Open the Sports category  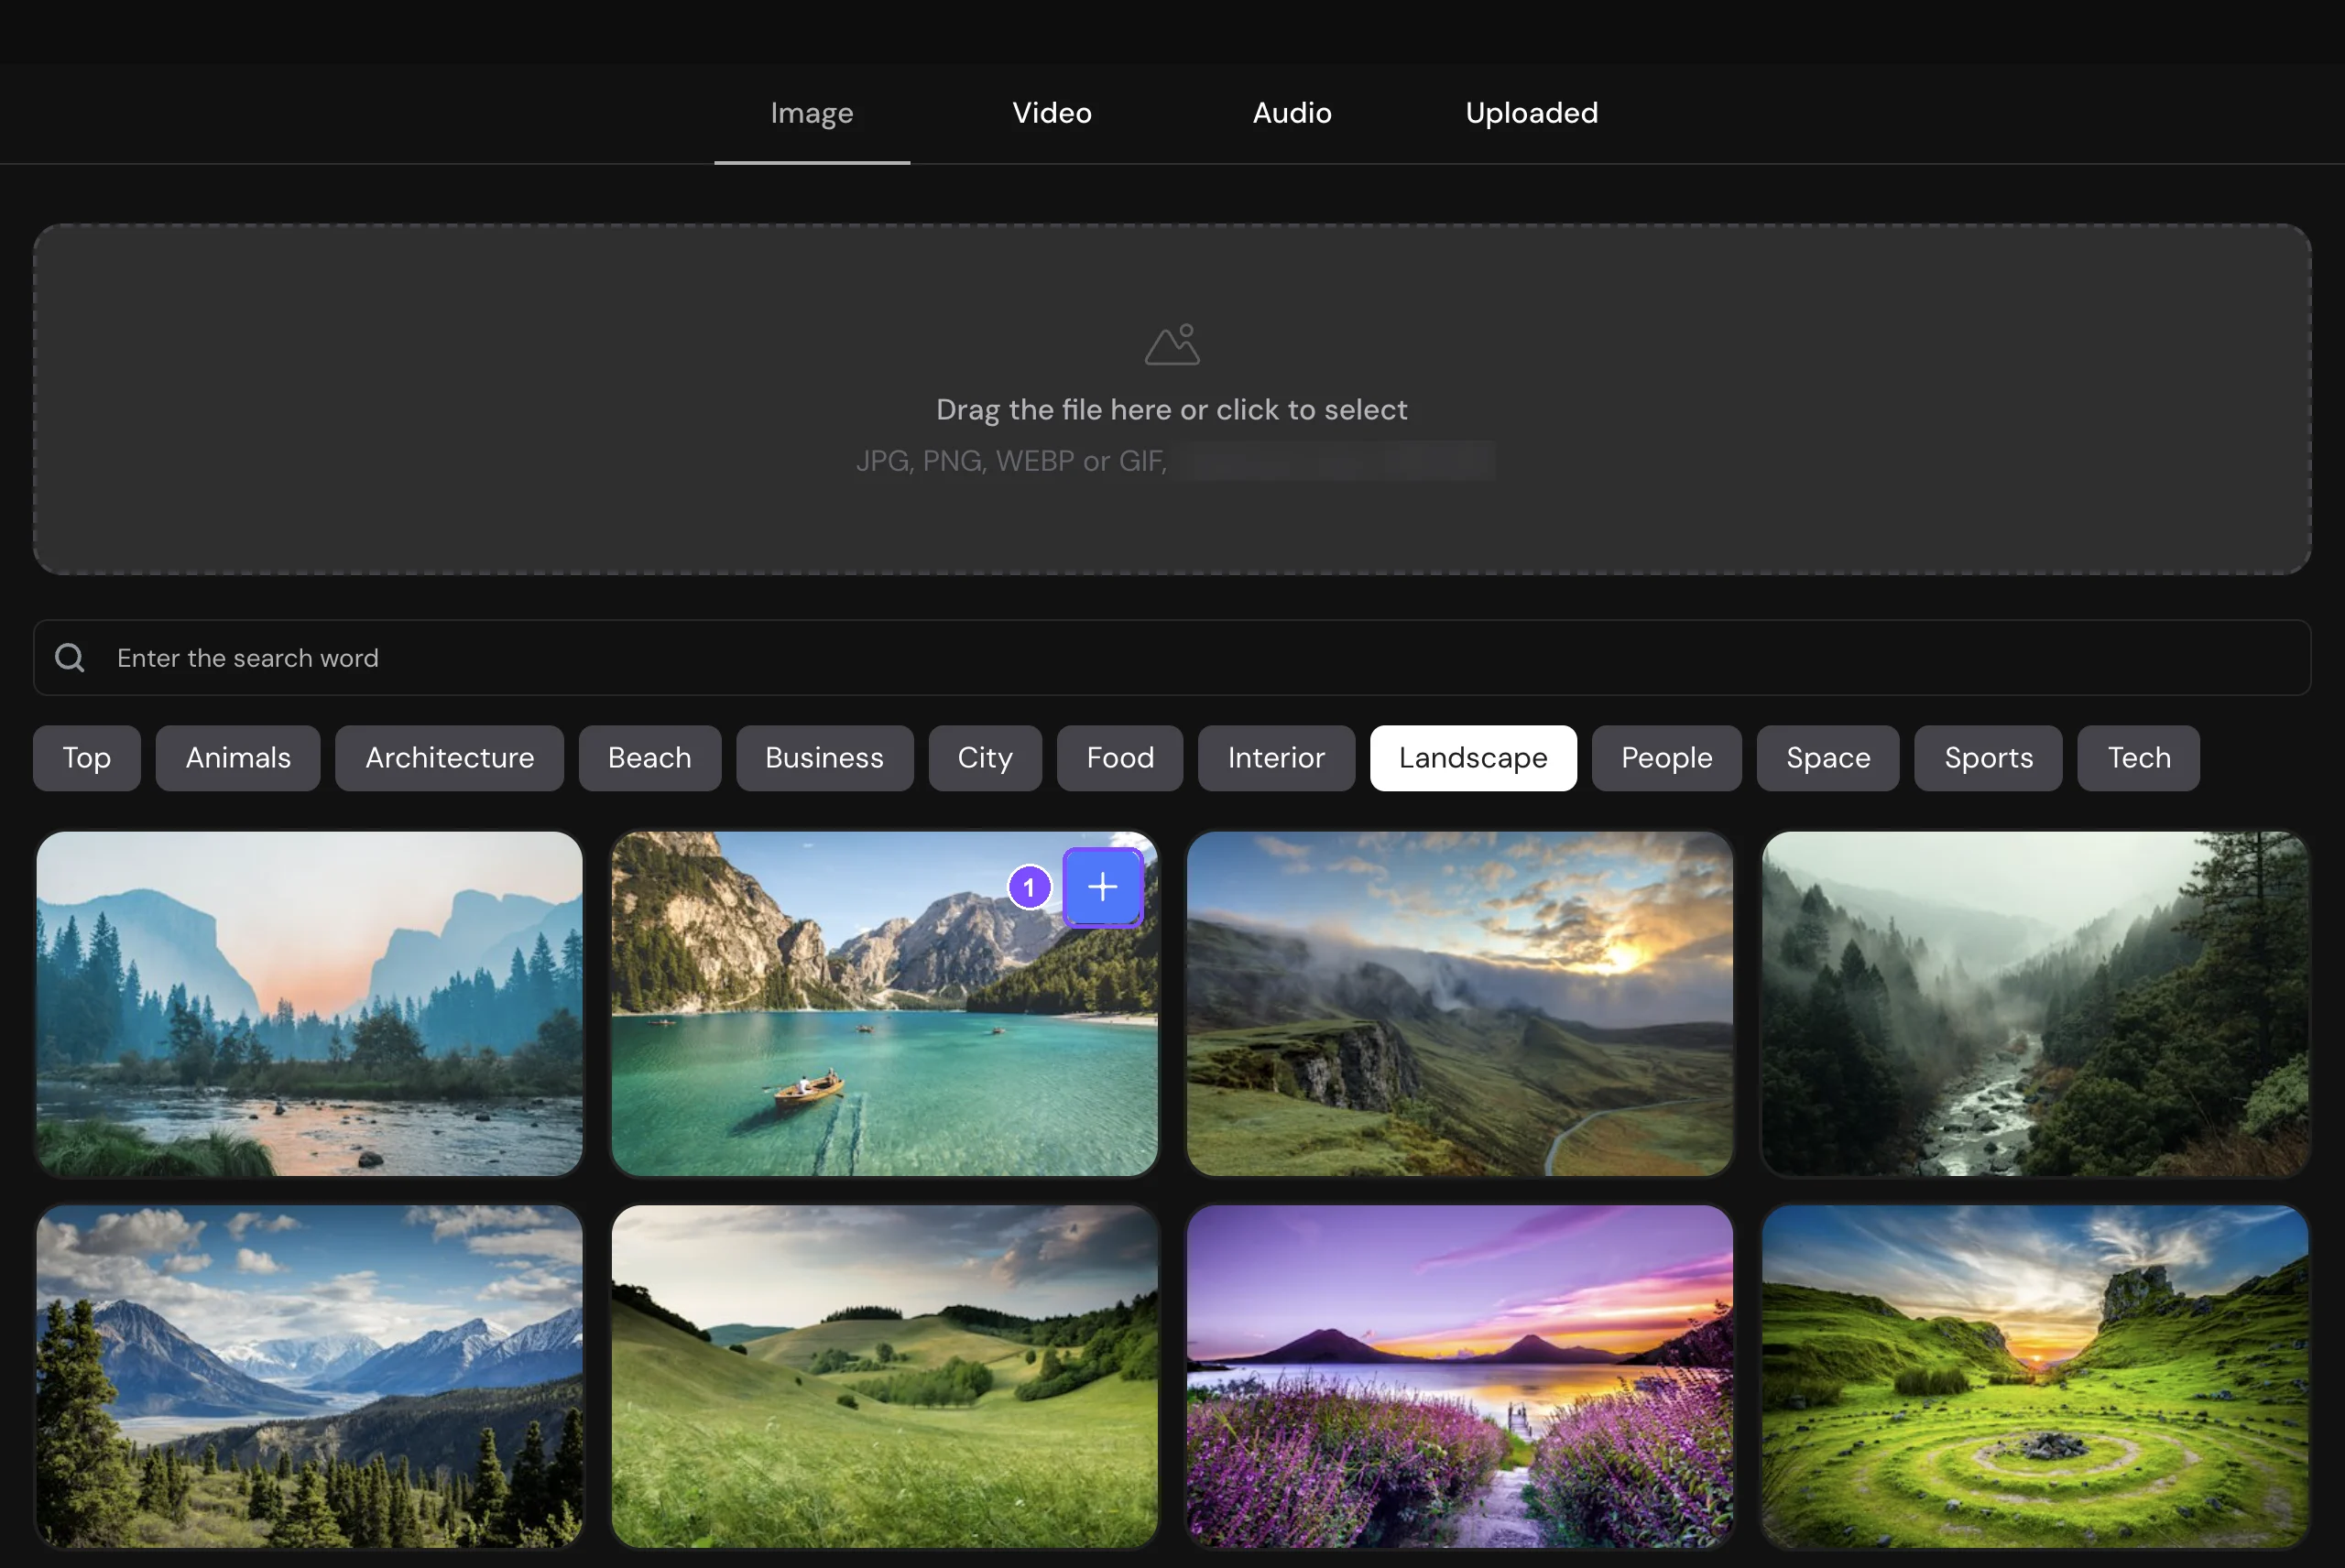[x=1988, y=758]
